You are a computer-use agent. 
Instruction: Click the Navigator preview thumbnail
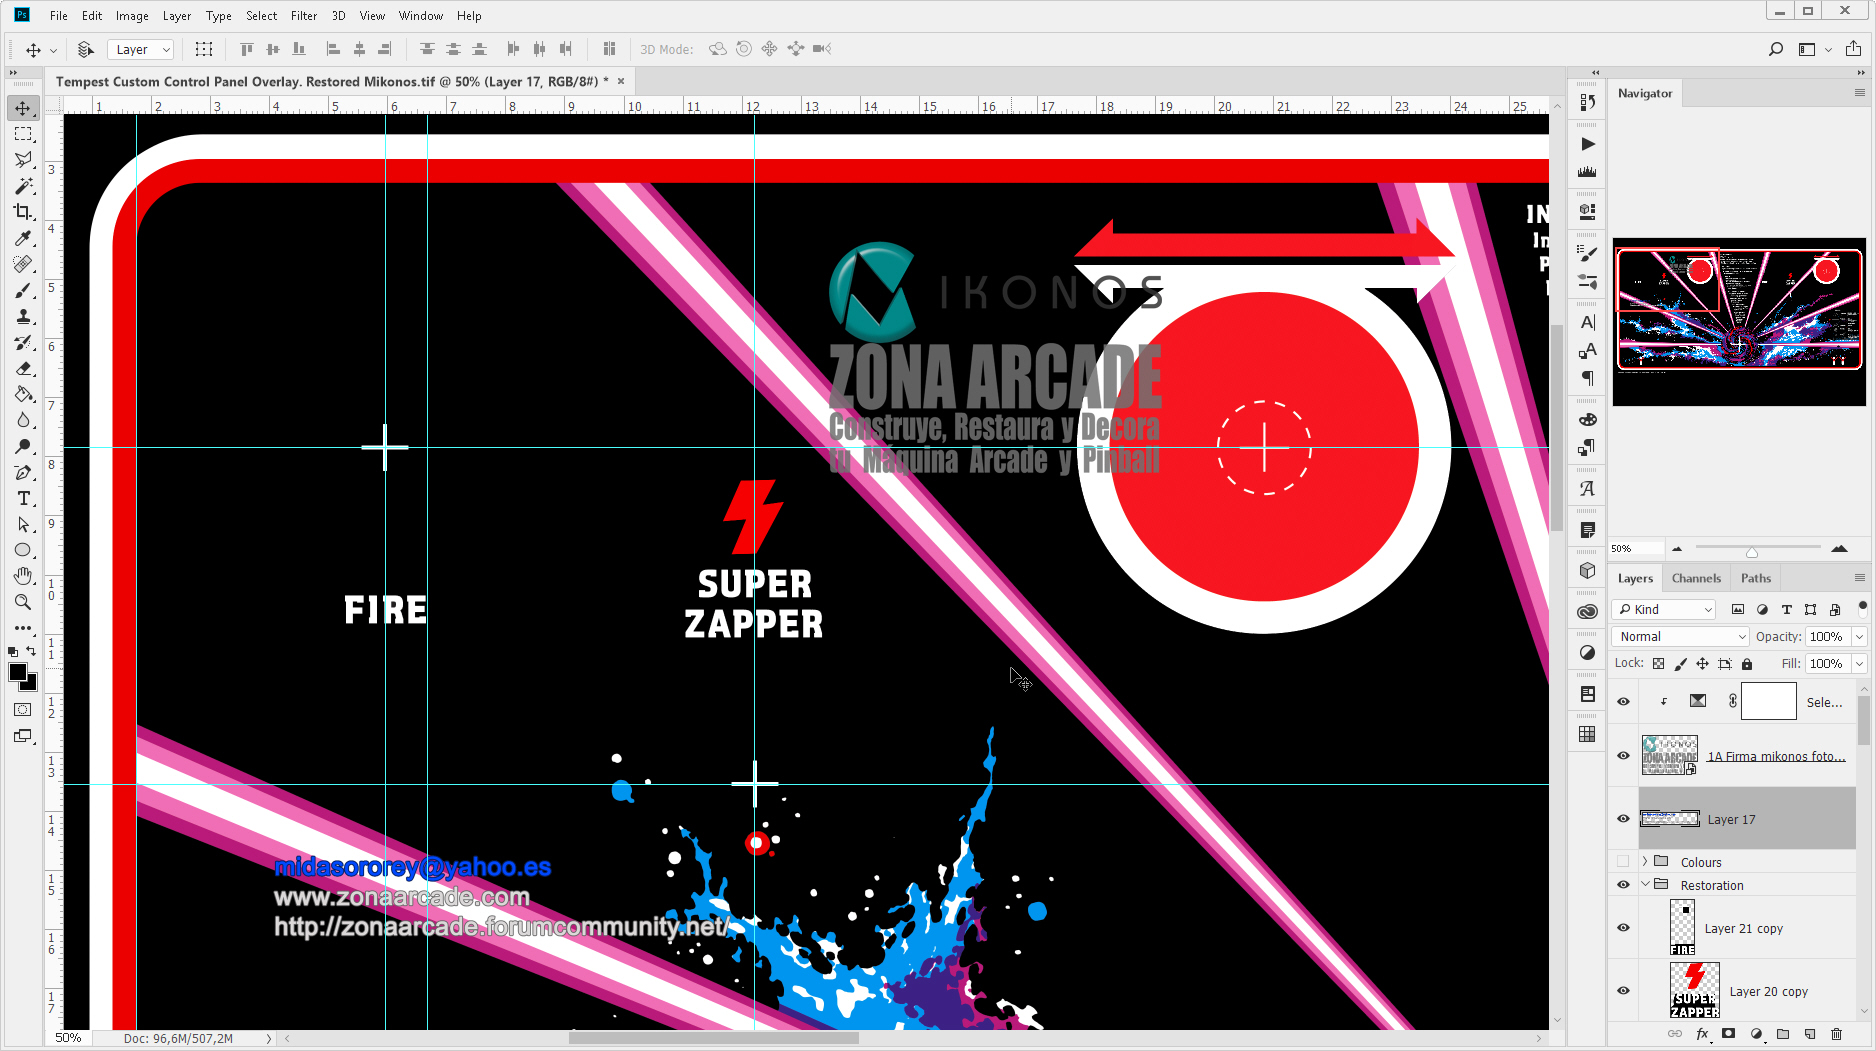click(1739, 321)
